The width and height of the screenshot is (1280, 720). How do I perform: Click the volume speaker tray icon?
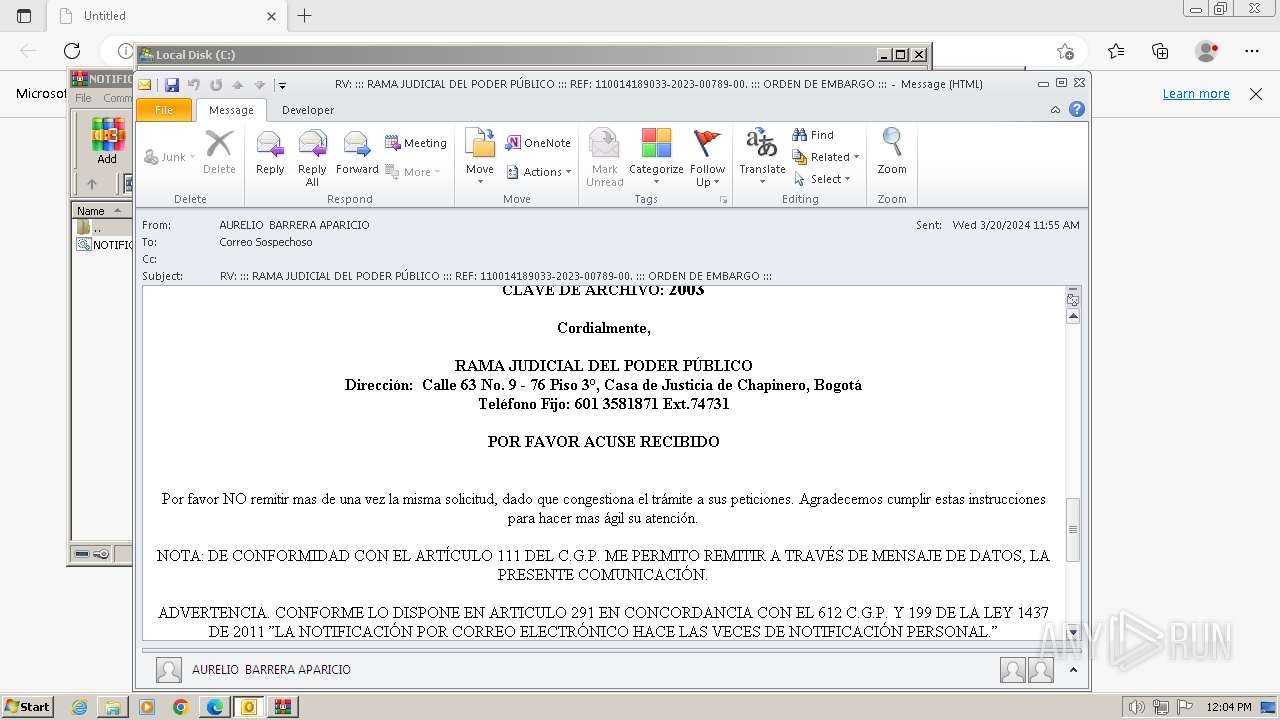pyautogui.click(x=1137, y=707)
